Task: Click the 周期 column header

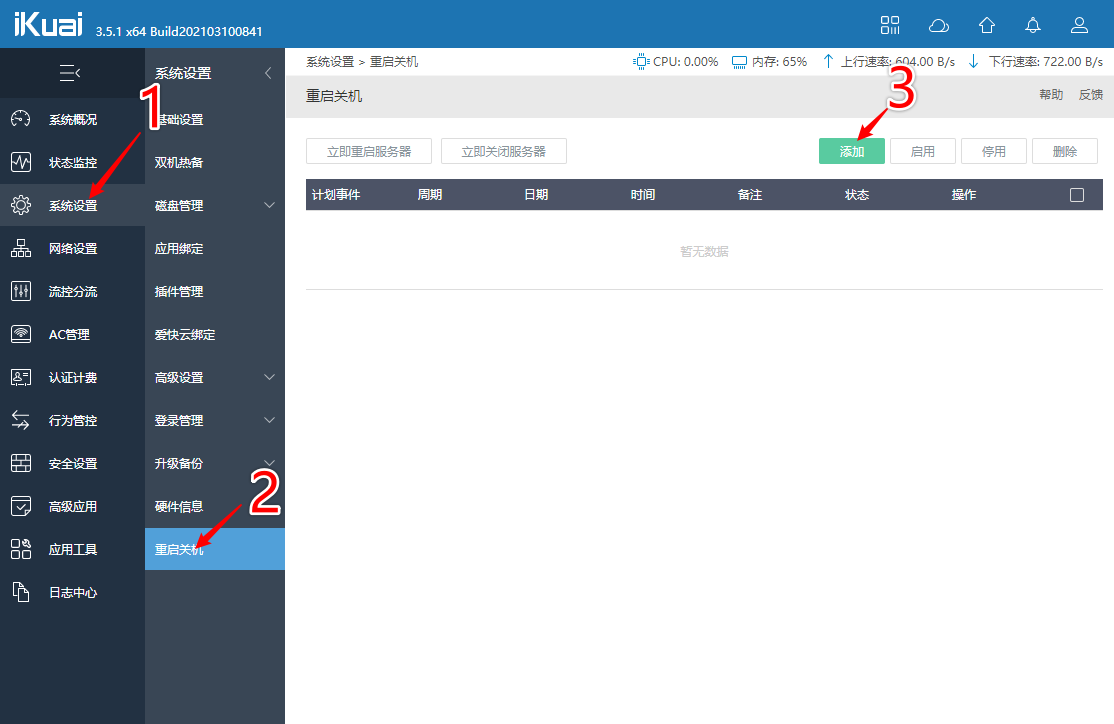Action: [430, 195]
